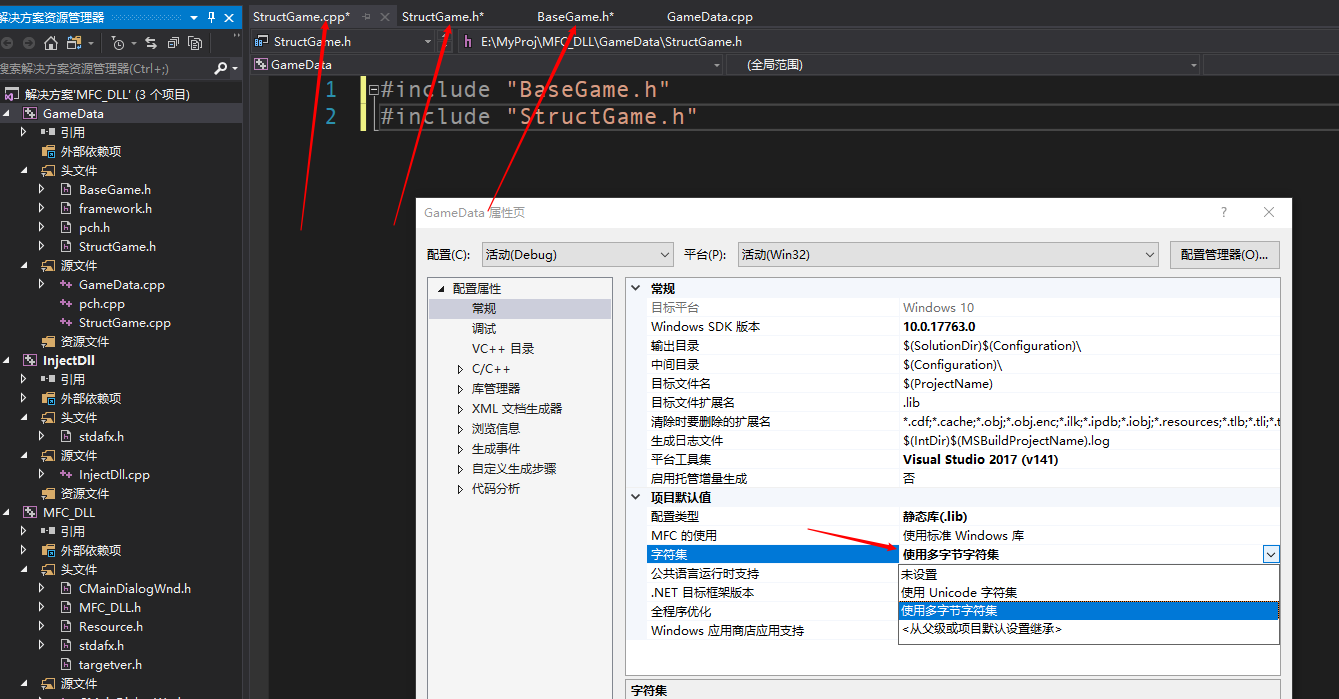1339x699 pixels.
Task: Click the MFC_DLL project icon in tree
Action: [x=30, y=512]
